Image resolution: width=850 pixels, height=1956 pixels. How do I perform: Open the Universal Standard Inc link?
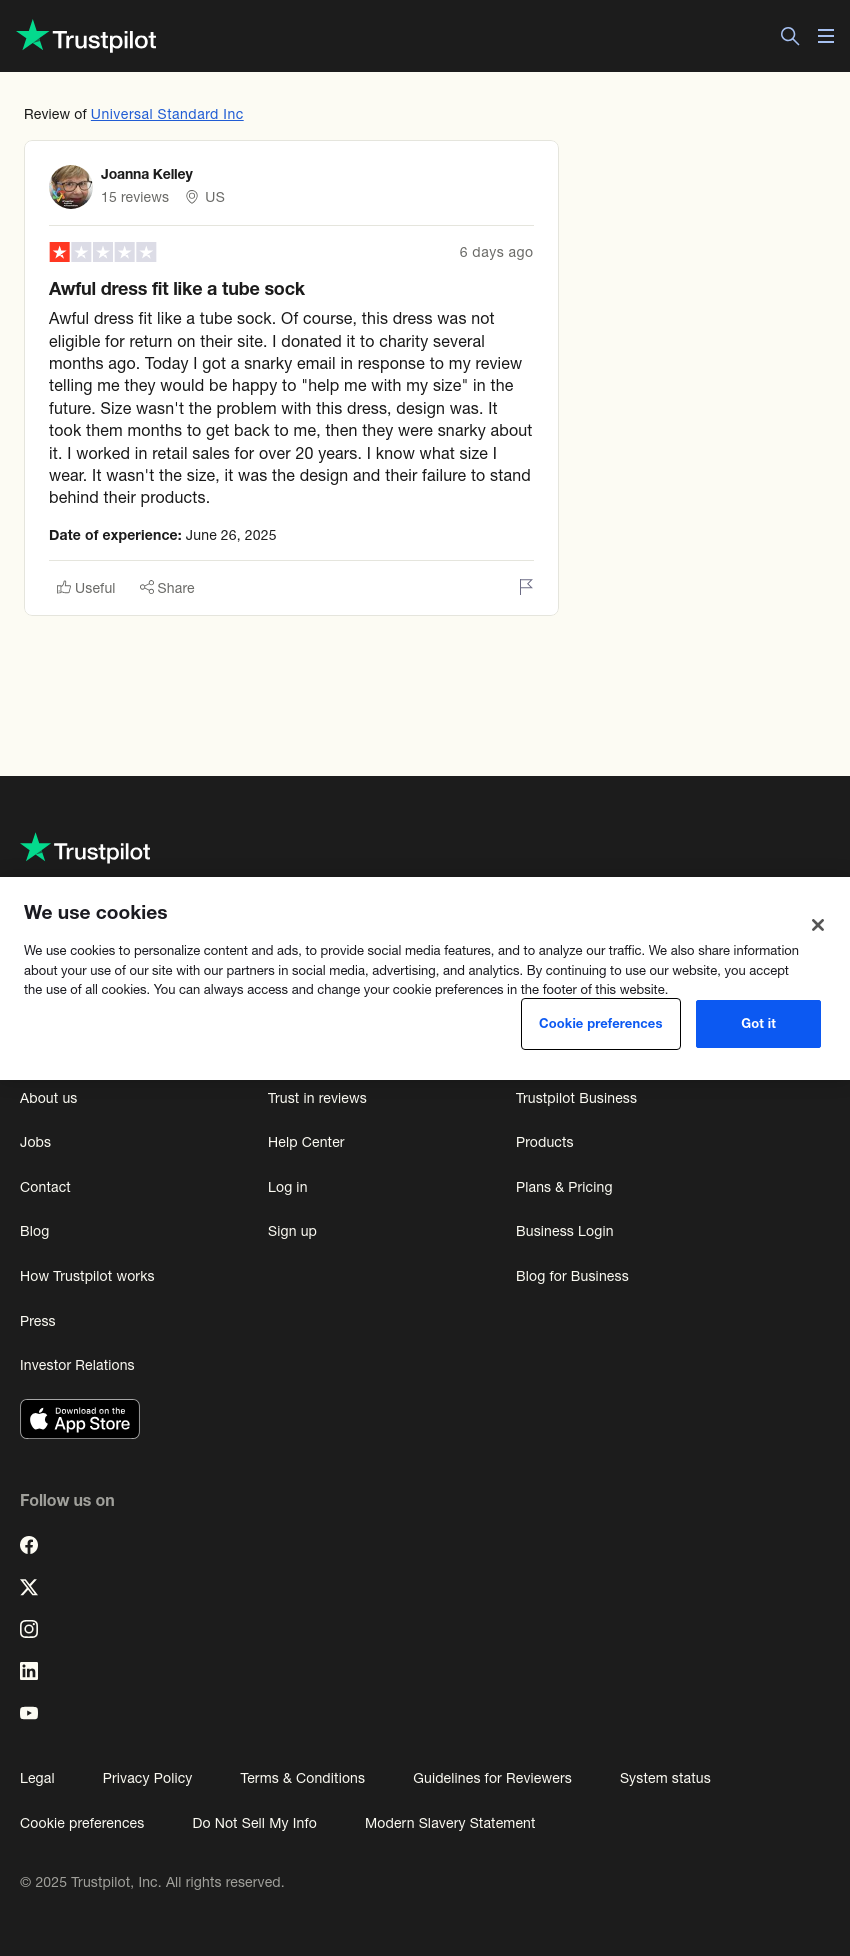(167, 114)
